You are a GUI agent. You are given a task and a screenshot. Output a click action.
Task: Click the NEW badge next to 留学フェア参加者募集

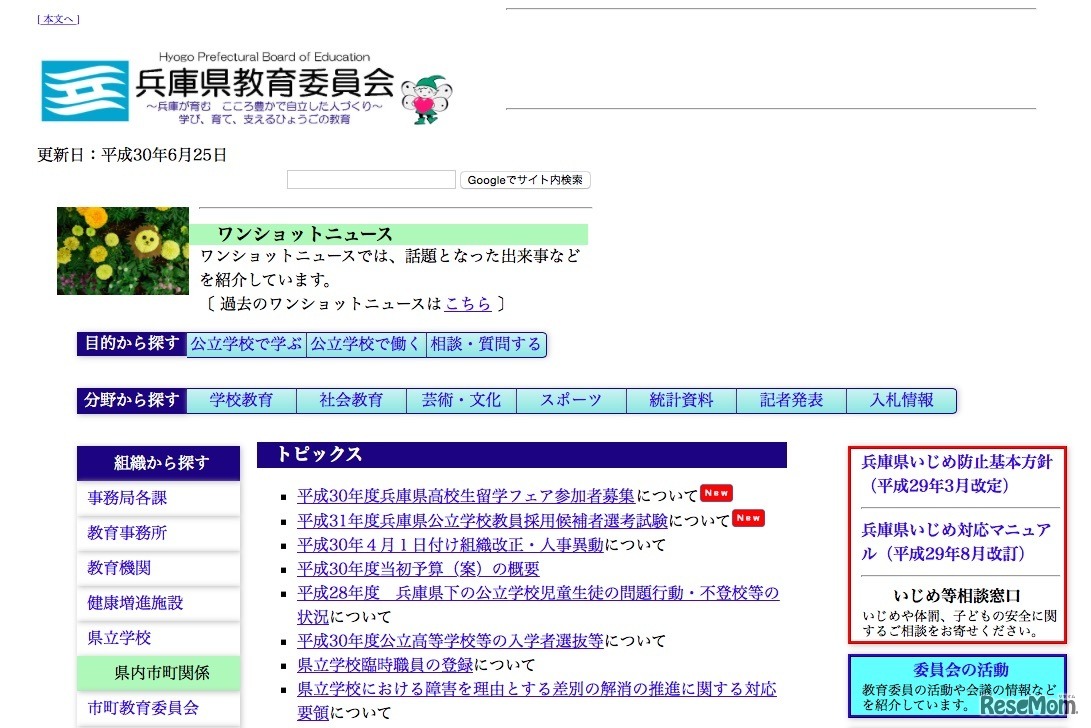[x=716, y=493]
